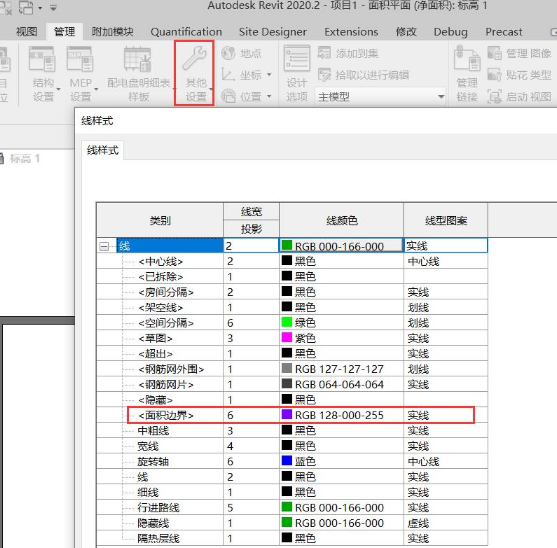Click 线颜色 column header
The width and height of the screenshot is (557, 548).
pyautogui.click(x=341, y=220)
